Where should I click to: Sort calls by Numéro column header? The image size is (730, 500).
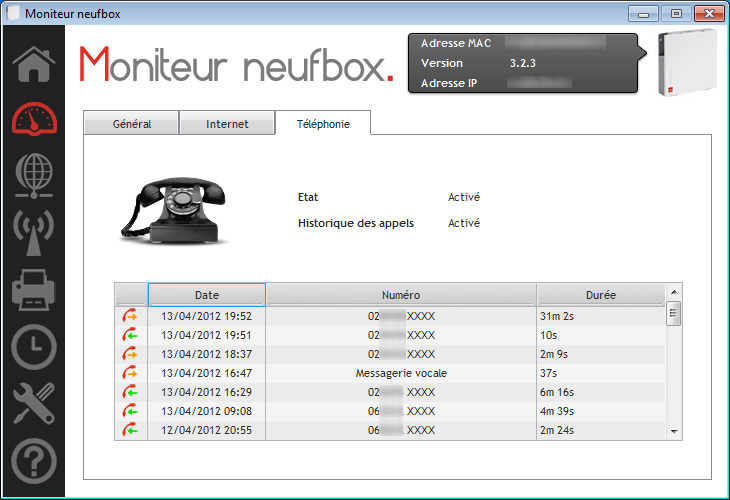click(x=401, y=295)
